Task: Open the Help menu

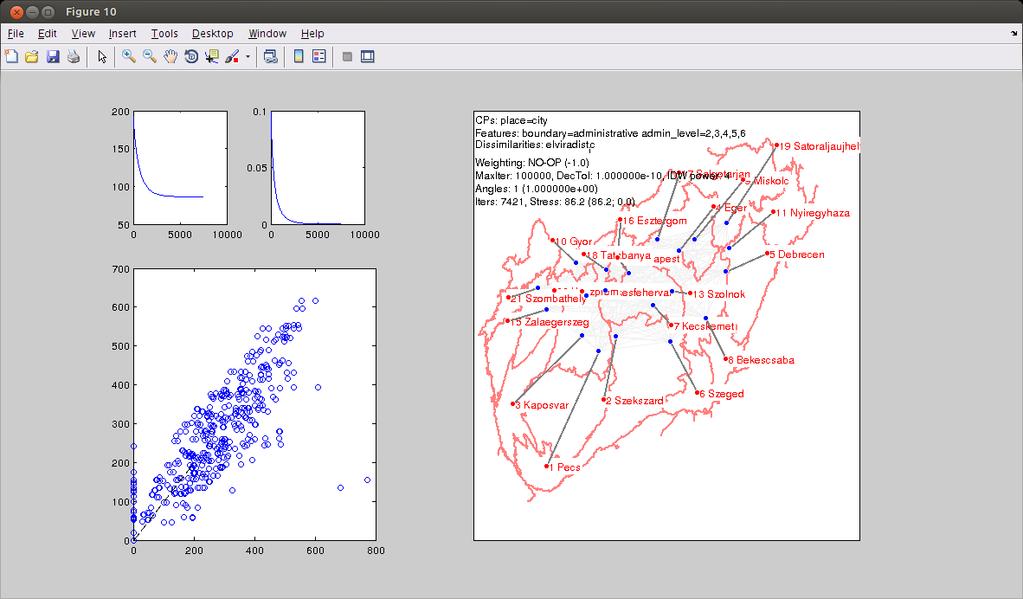Action: tap(313, 33)
